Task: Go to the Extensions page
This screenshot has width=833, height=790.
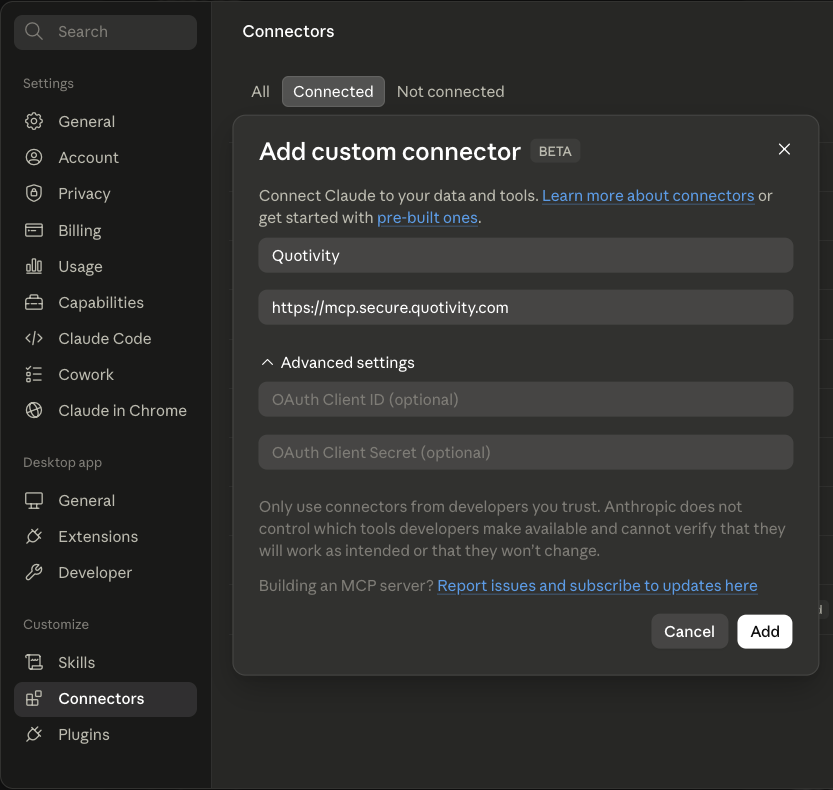Action: click(x=105, y=537)
